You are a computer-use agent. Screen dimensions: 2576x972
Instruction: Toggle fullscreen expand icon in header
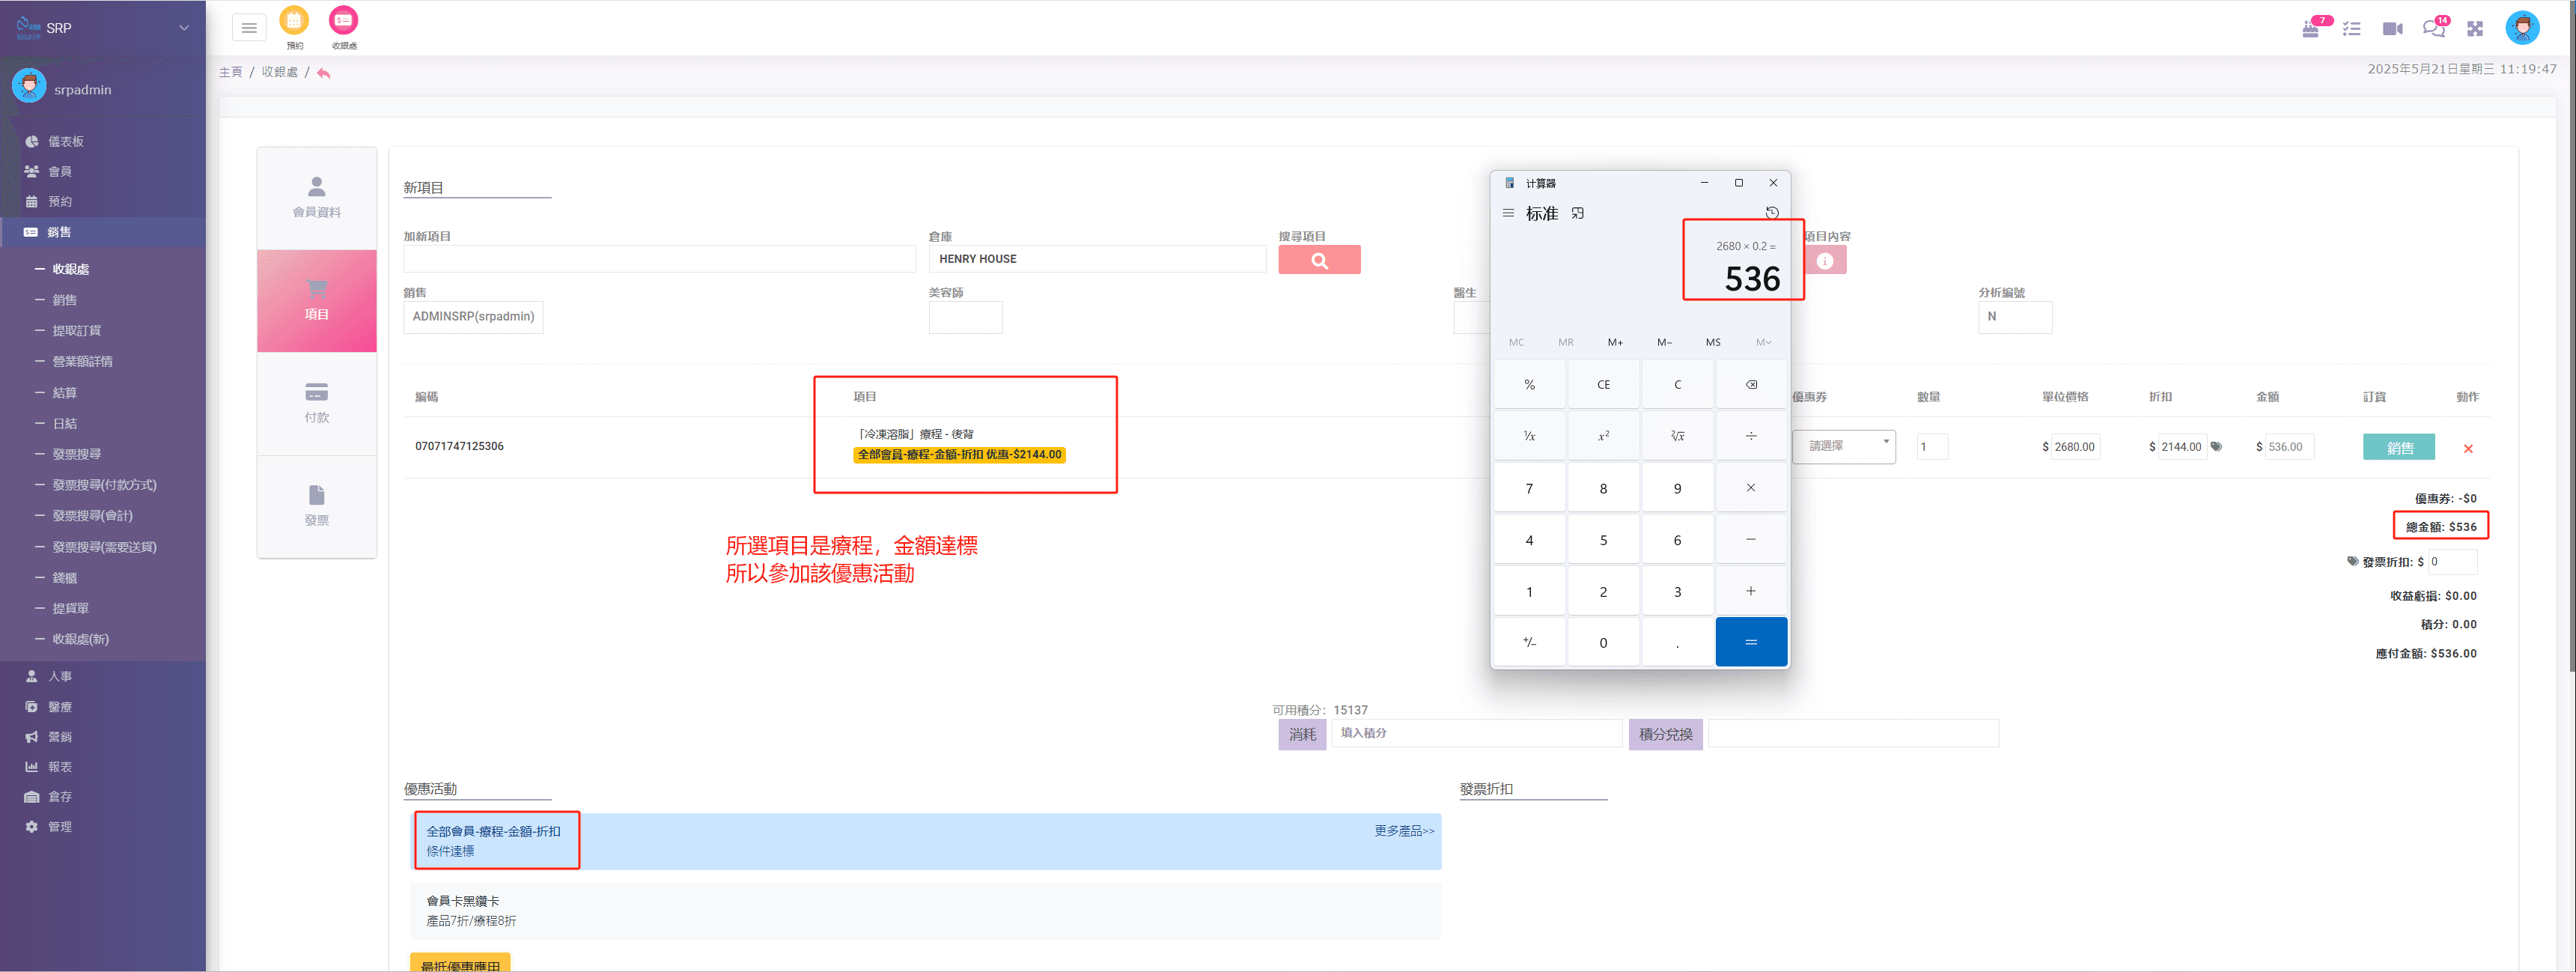click(2474, 29)
